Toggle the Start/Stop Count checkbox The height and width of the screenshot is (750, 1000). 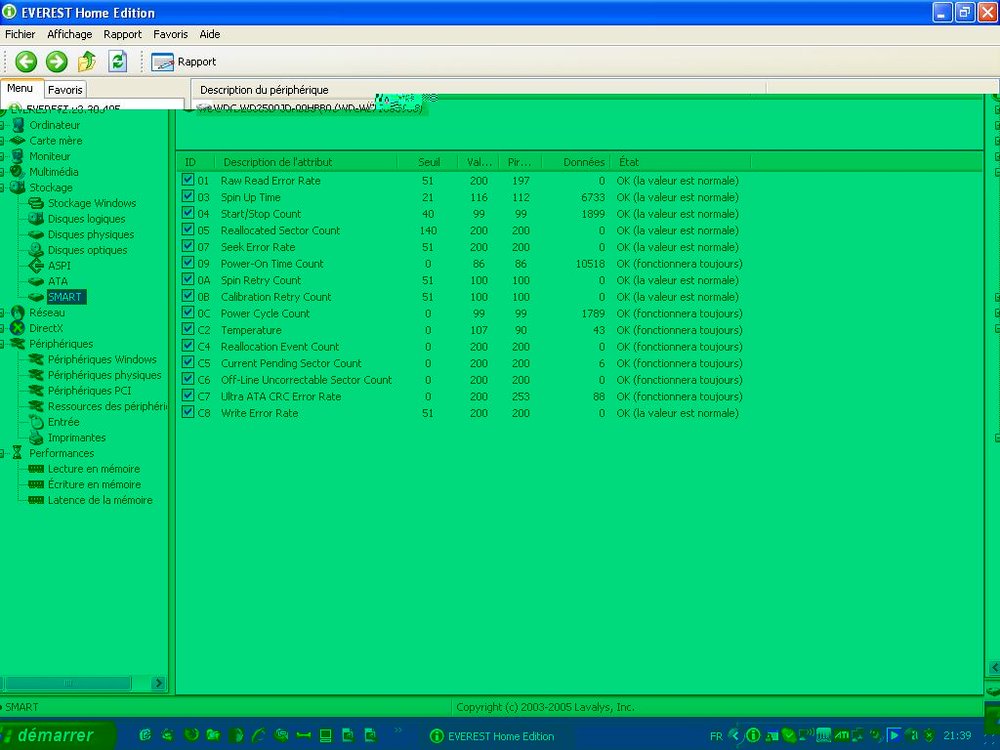pos(188,213)
